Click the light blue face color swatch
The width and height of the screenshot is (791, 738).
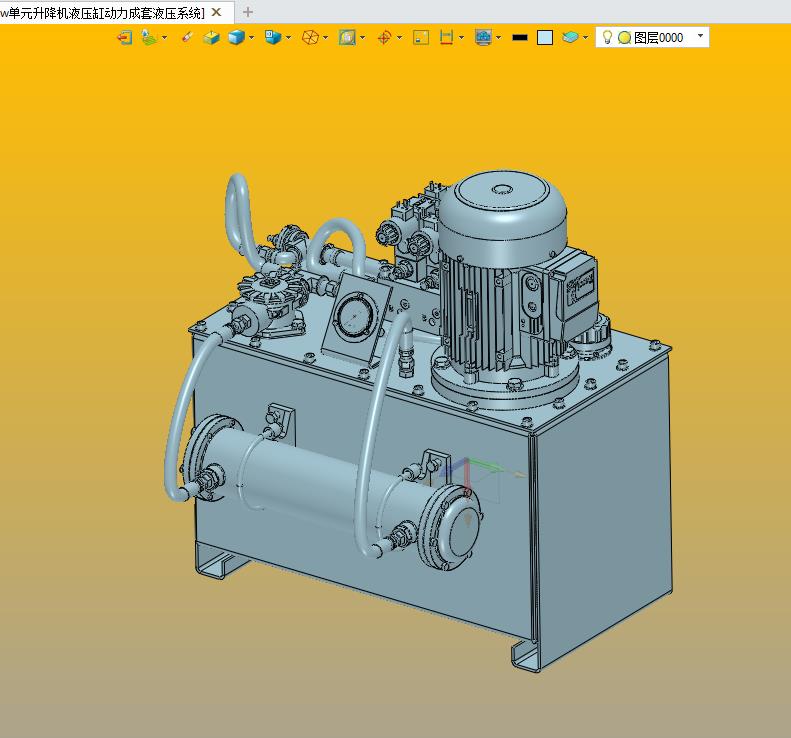[545, 38]
